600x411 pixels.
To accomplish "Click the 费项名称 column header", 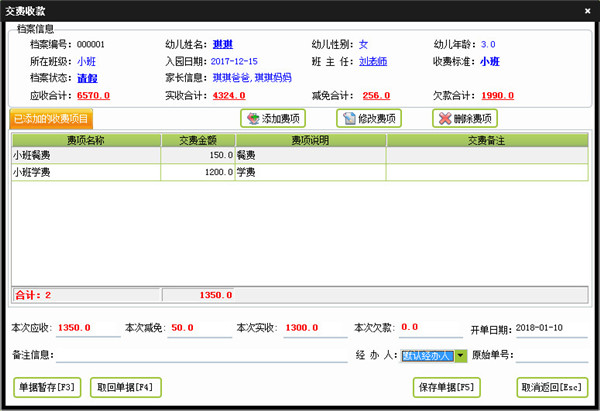I will (85, 140).
